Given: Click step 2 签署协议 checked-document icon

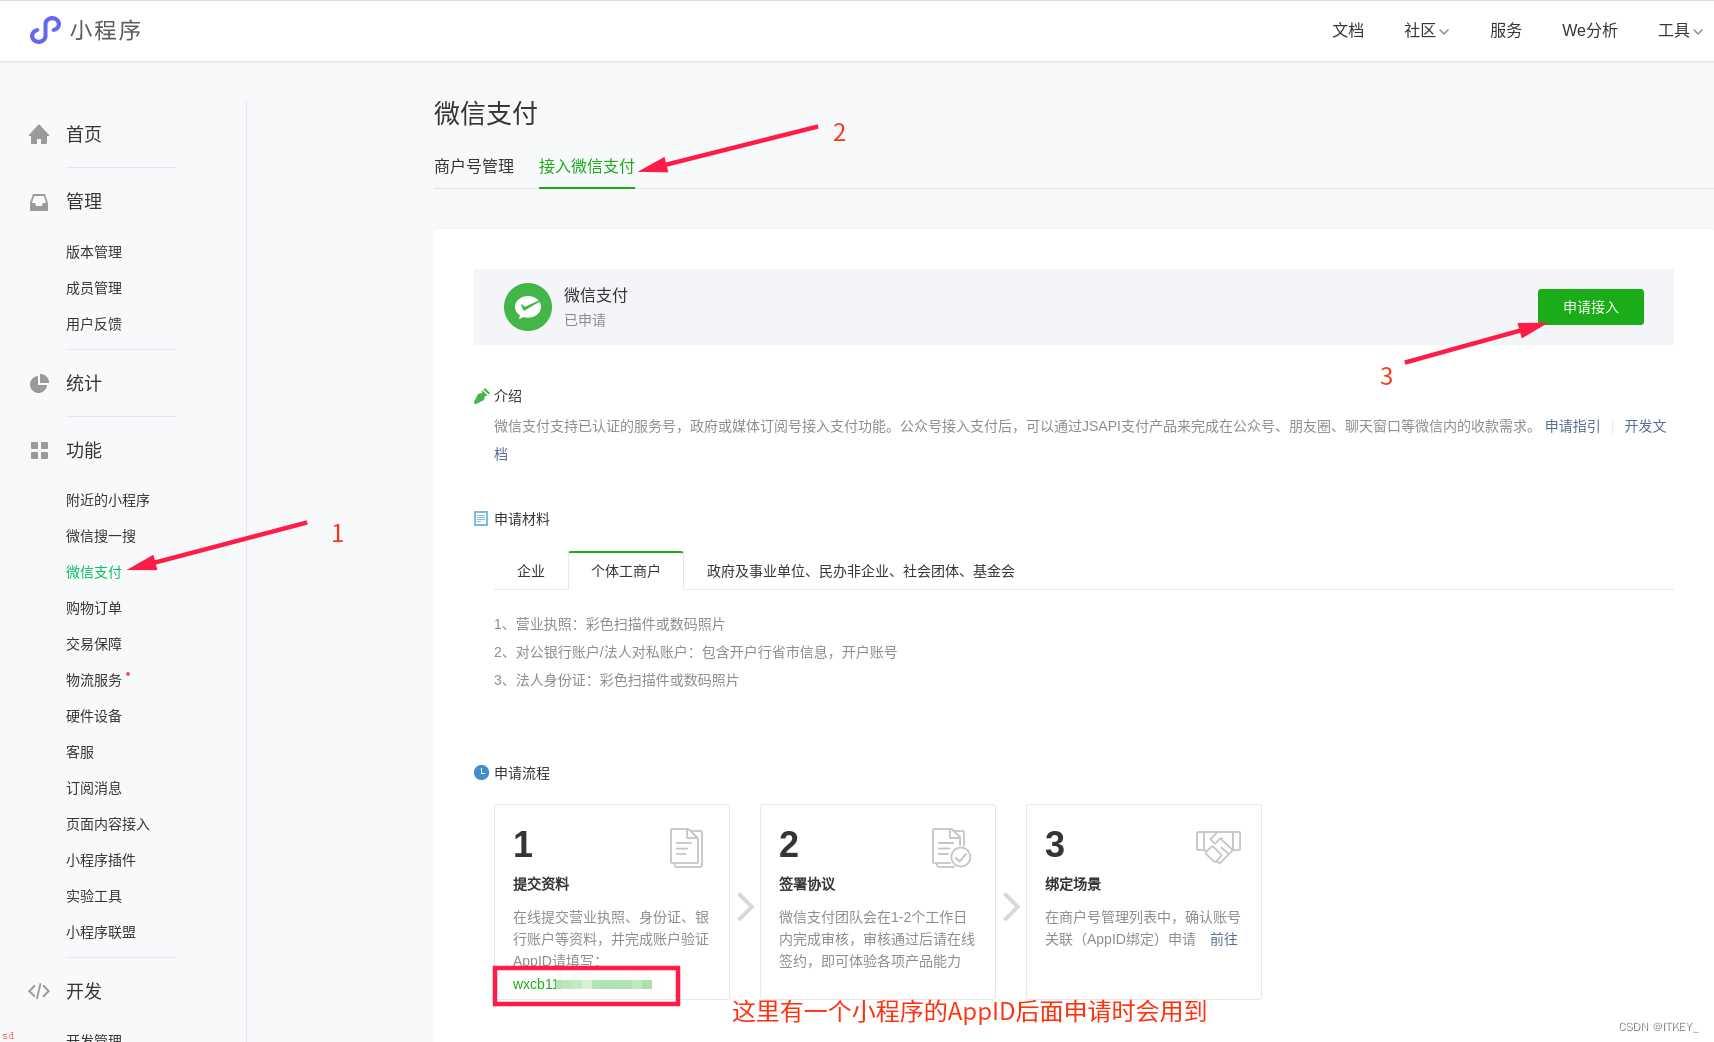Looking at the screenshot, I should pos(951,848).
